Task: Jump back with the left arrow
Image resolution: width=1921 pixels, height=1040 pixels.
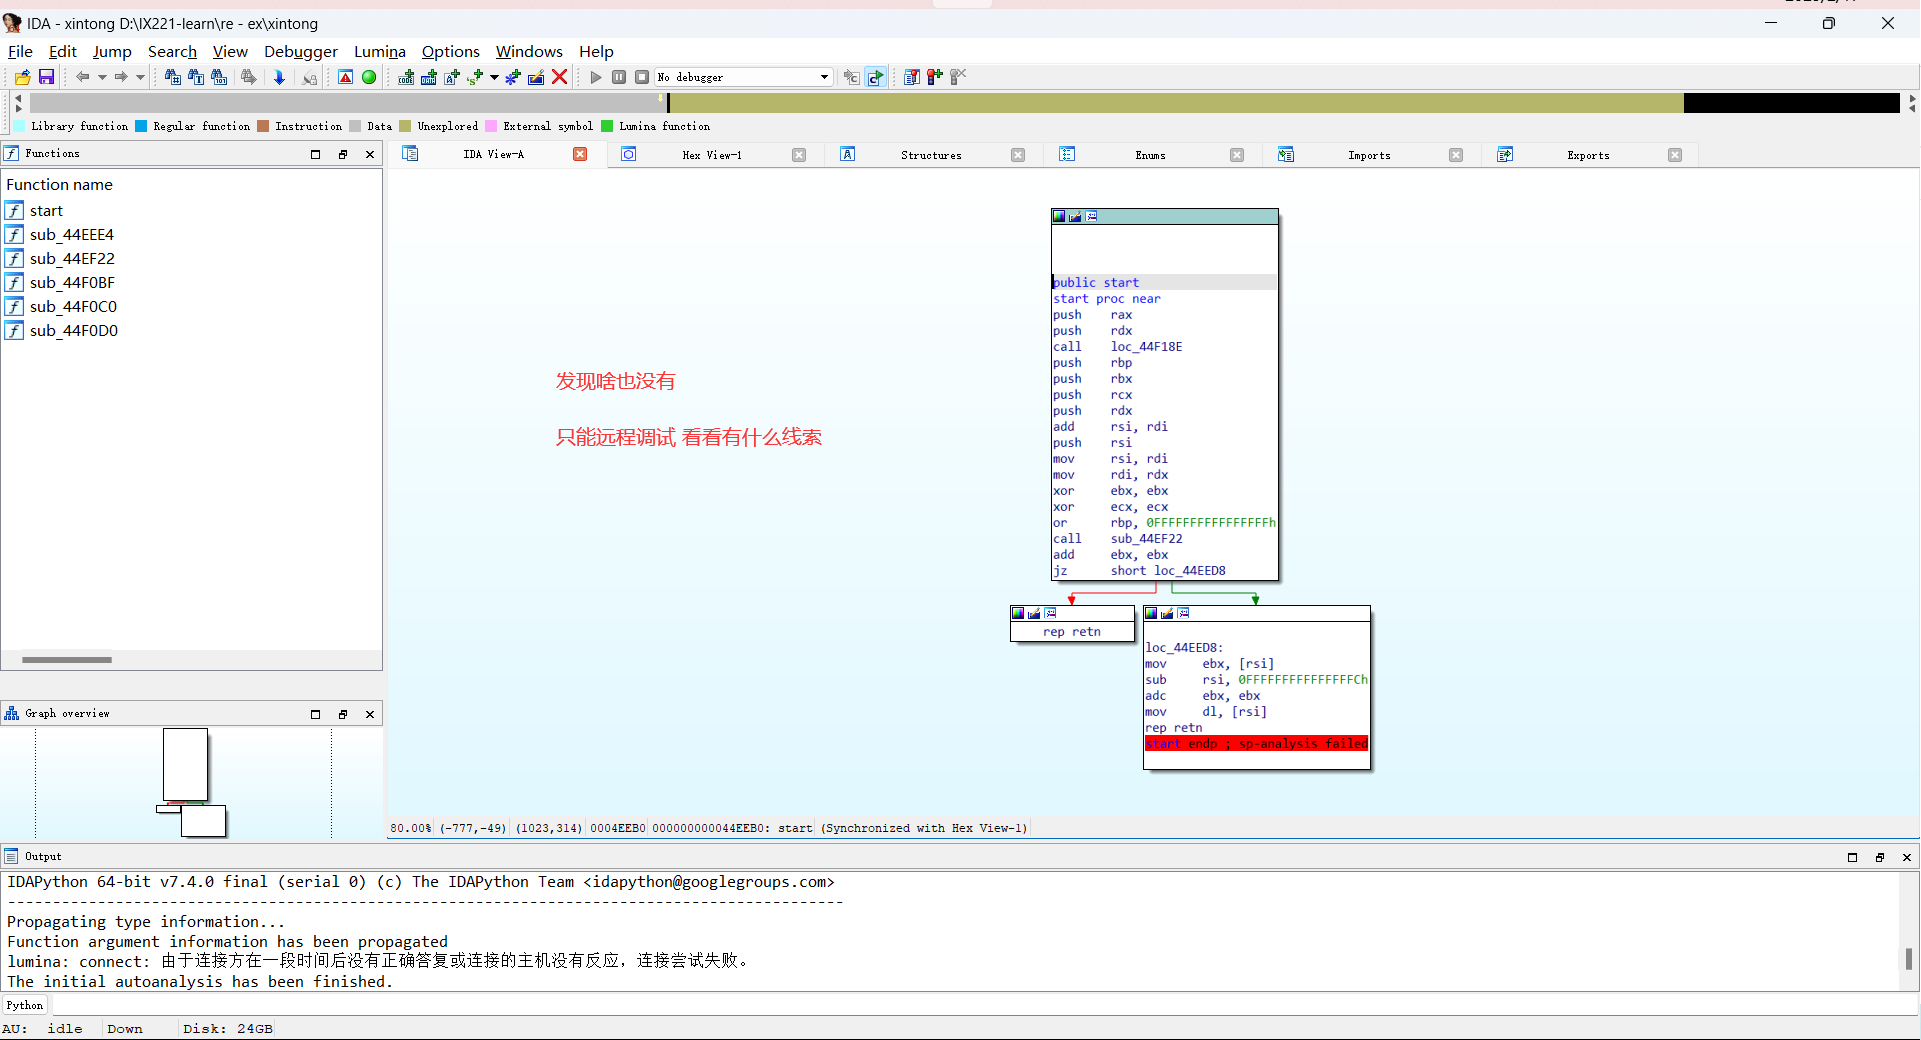Action: click(x=83, y=77)
